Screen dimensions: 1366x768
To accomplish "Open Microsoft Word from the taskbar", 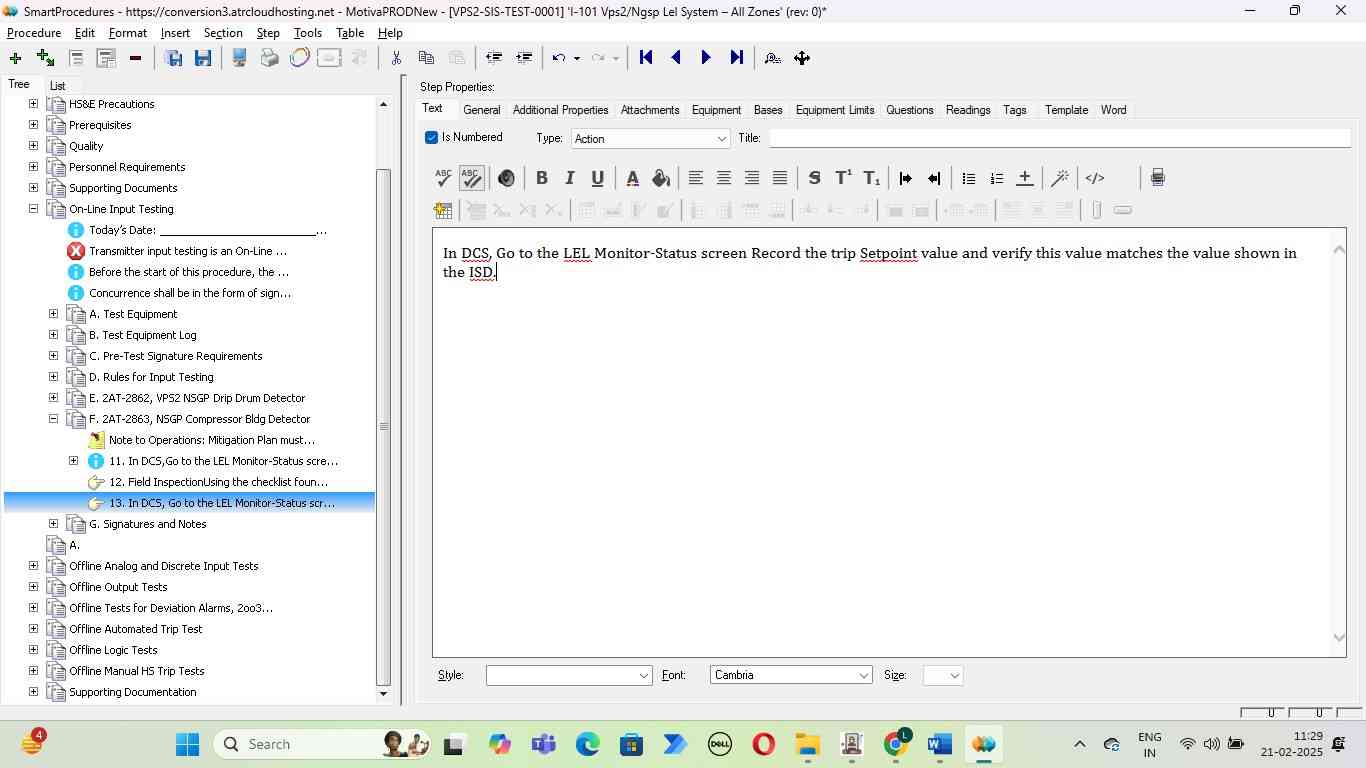I will tap(939, 745).
